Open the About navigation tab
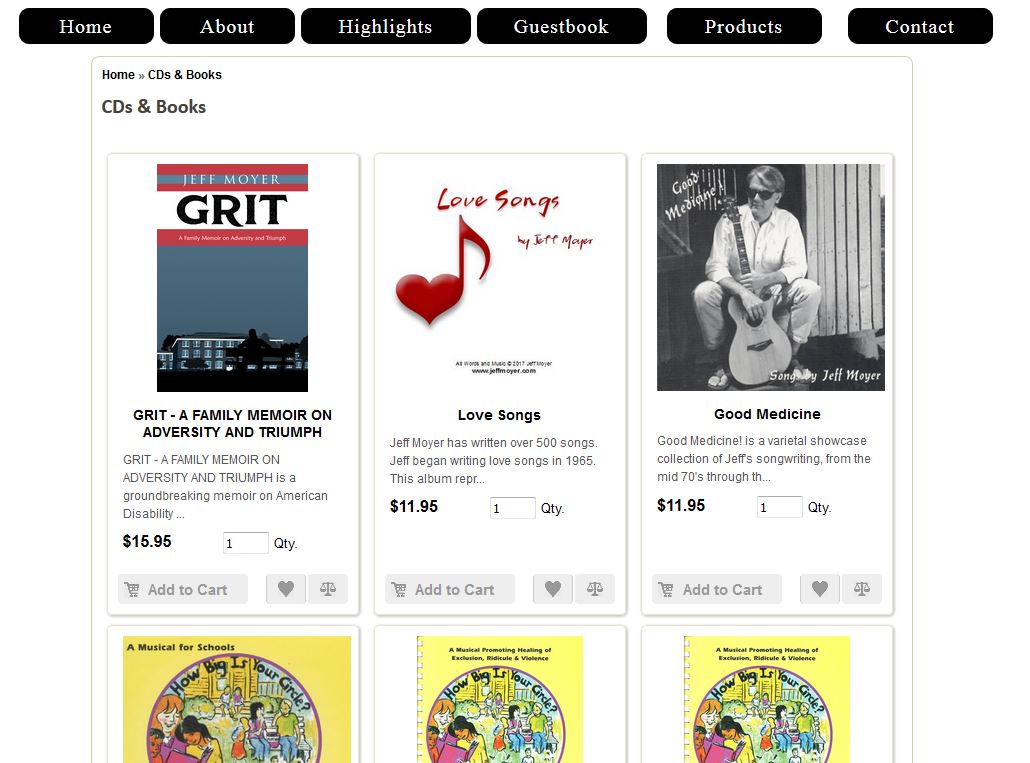 (227, 26)
